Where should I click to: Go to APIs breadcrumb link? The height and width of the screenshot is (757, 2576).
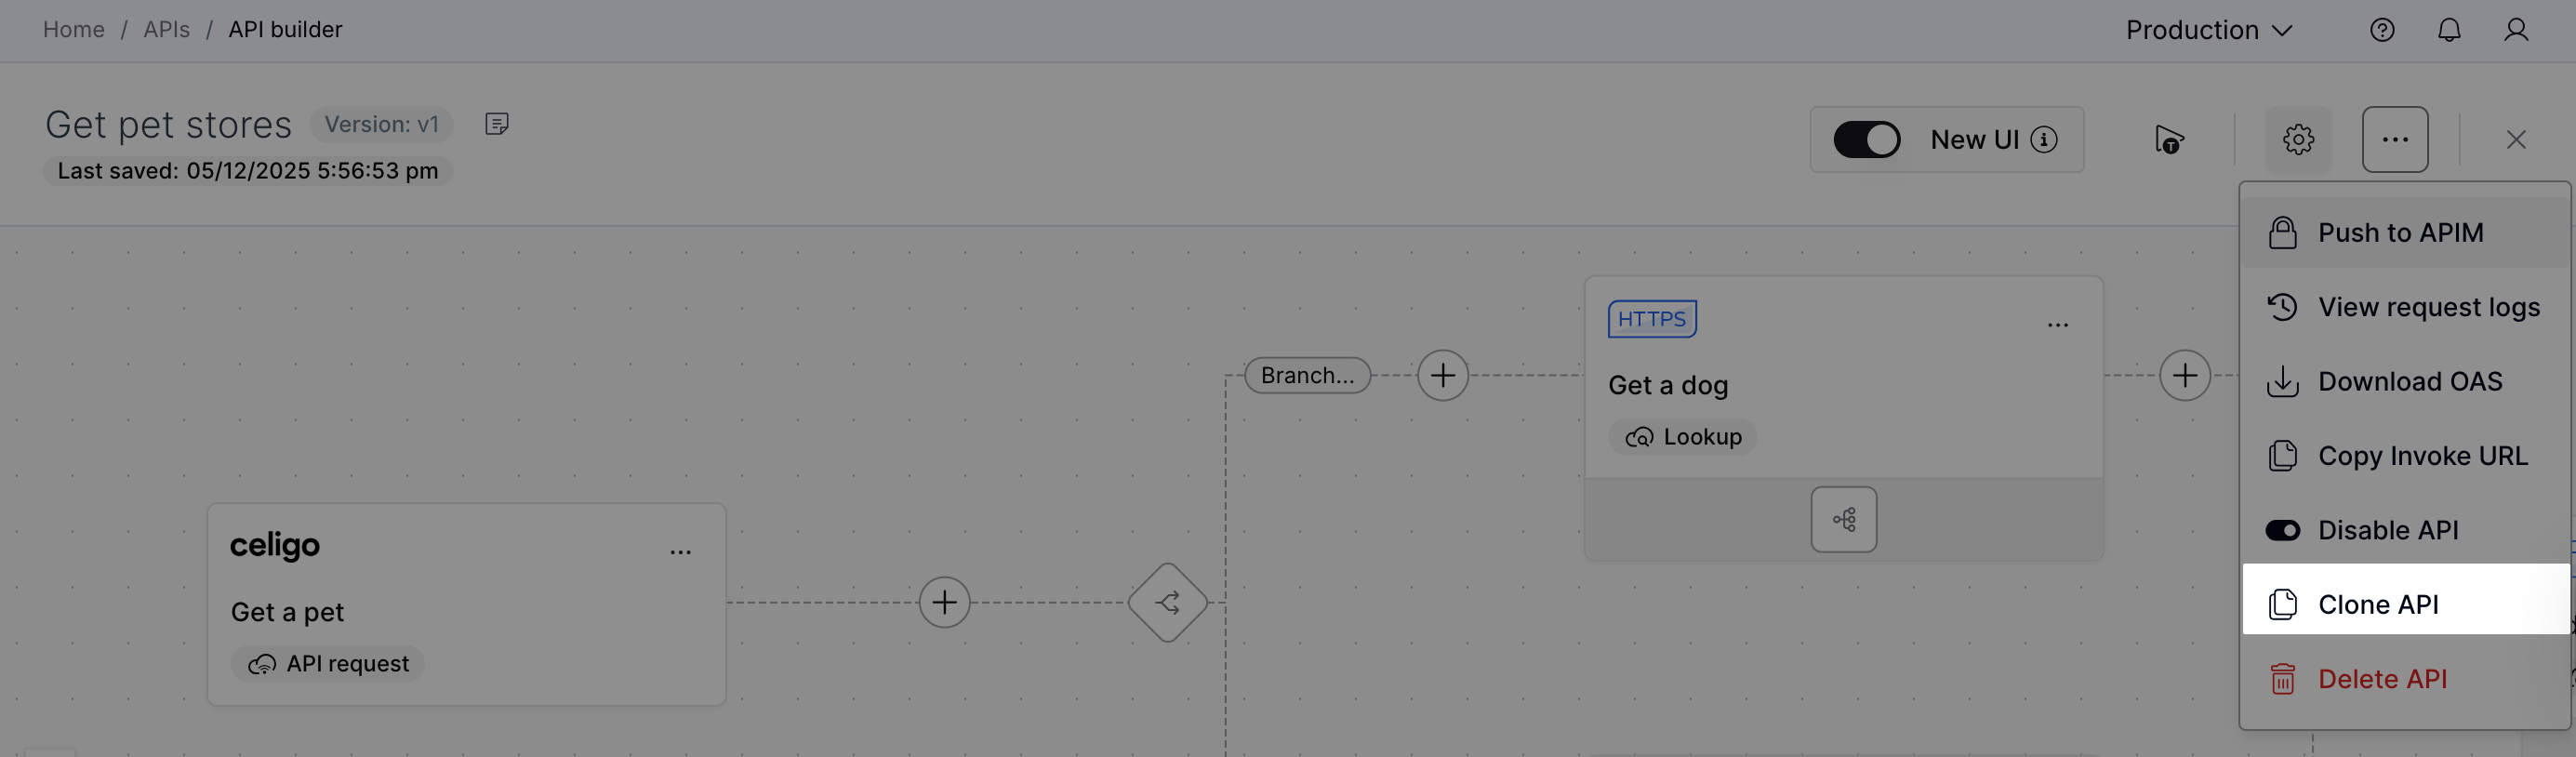coord(166,30)
